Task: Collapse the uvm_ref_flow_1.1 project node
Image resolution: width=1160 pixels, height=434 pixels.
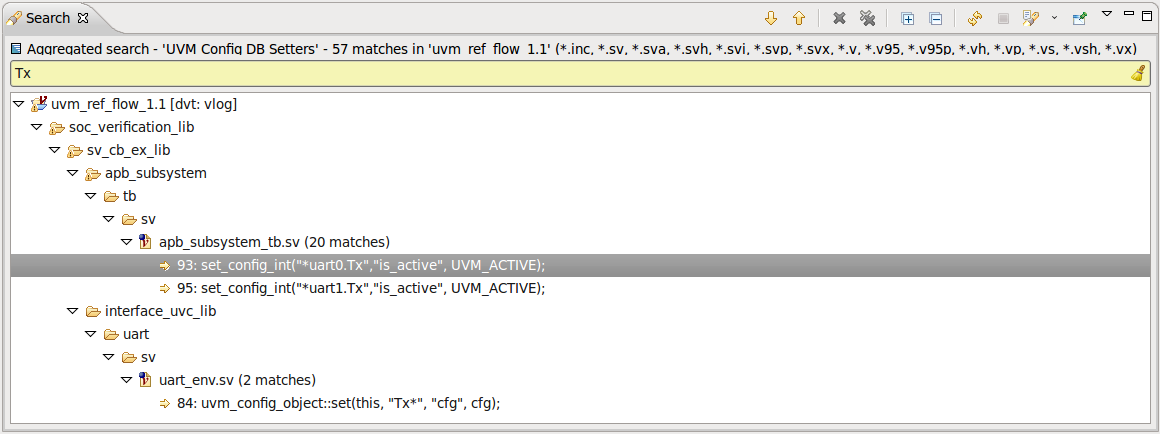Action: pyautogui.click(x=19, y=105)
